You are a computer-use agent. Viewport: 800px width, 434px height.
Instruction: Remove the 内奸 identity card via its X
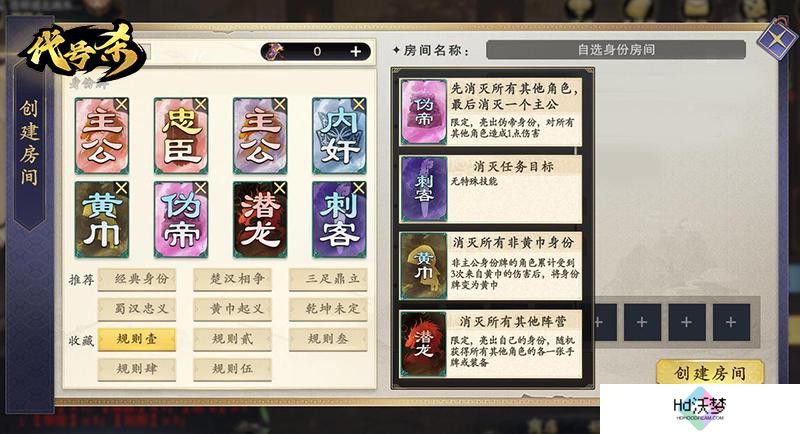359,105
